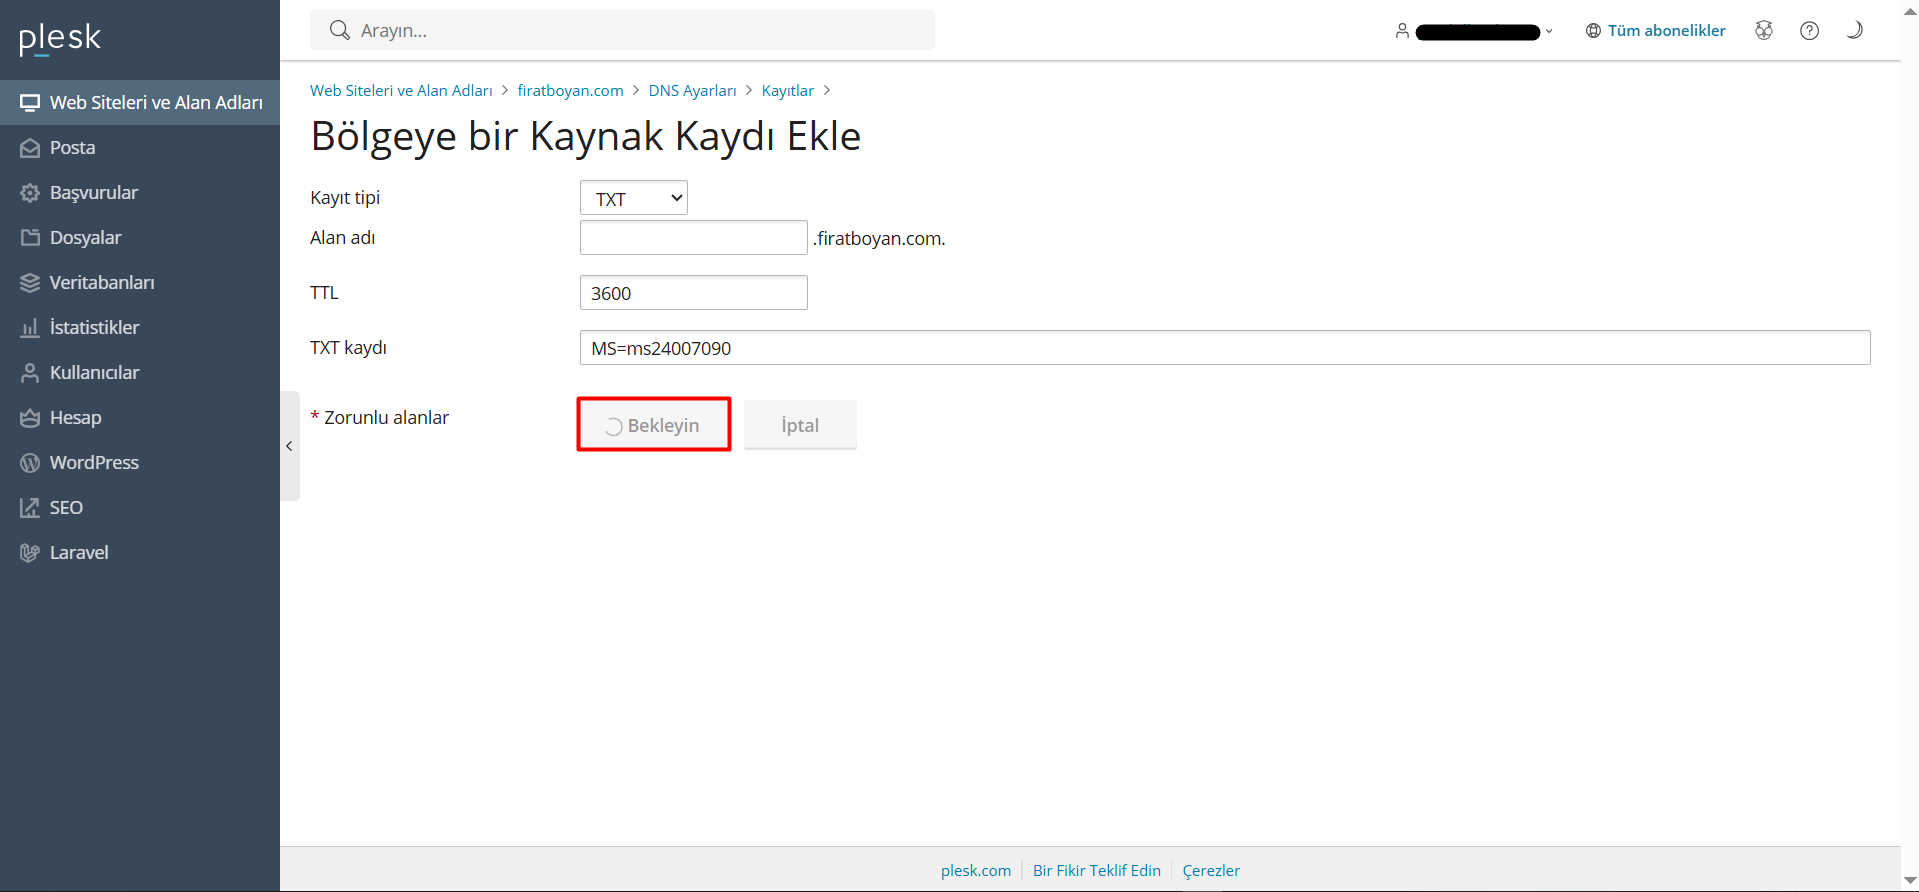The image size is (1919, 892).
Task: Click the scrollbar down arrow
Action: pos(1910,881)
